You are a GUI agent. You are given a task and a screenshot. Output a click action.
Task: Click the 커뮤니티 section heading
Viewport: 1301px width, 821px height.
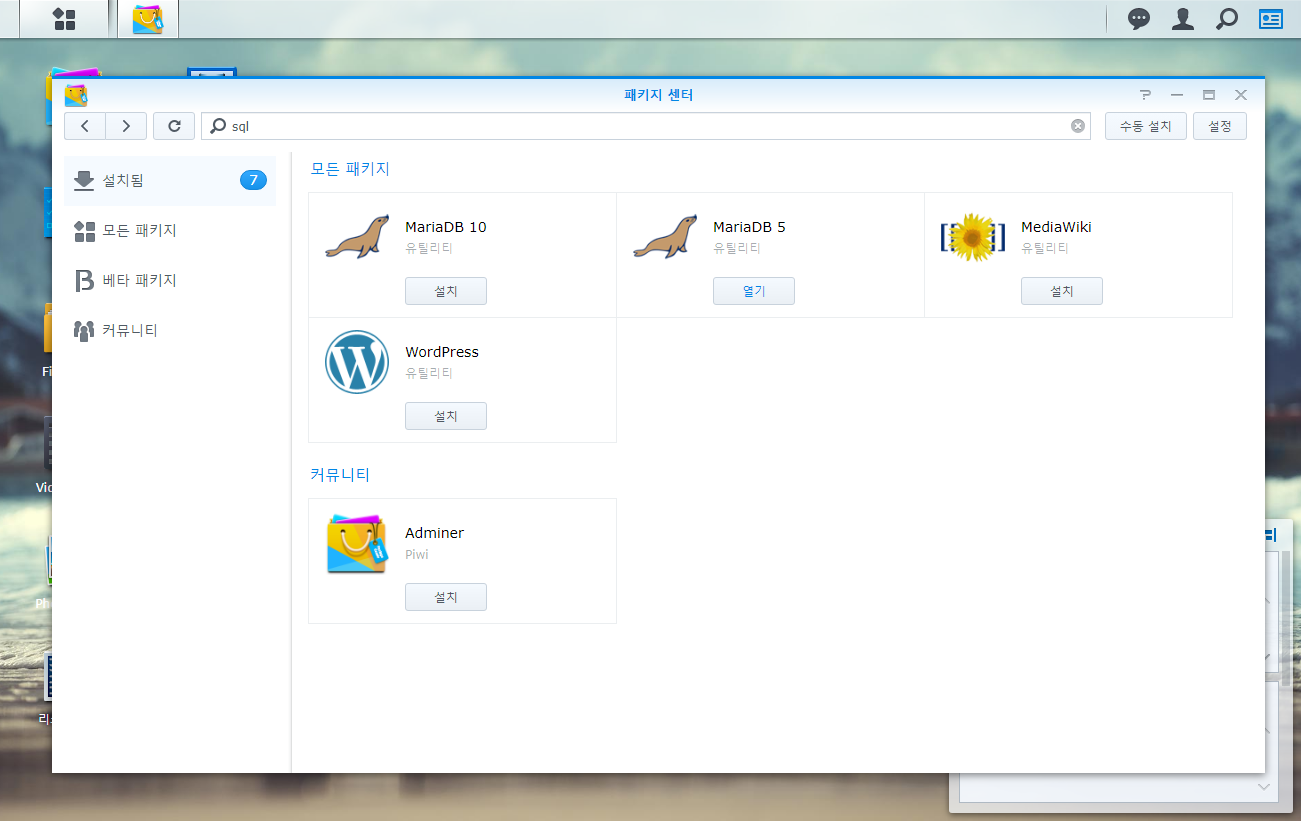[x=340, y=474]
